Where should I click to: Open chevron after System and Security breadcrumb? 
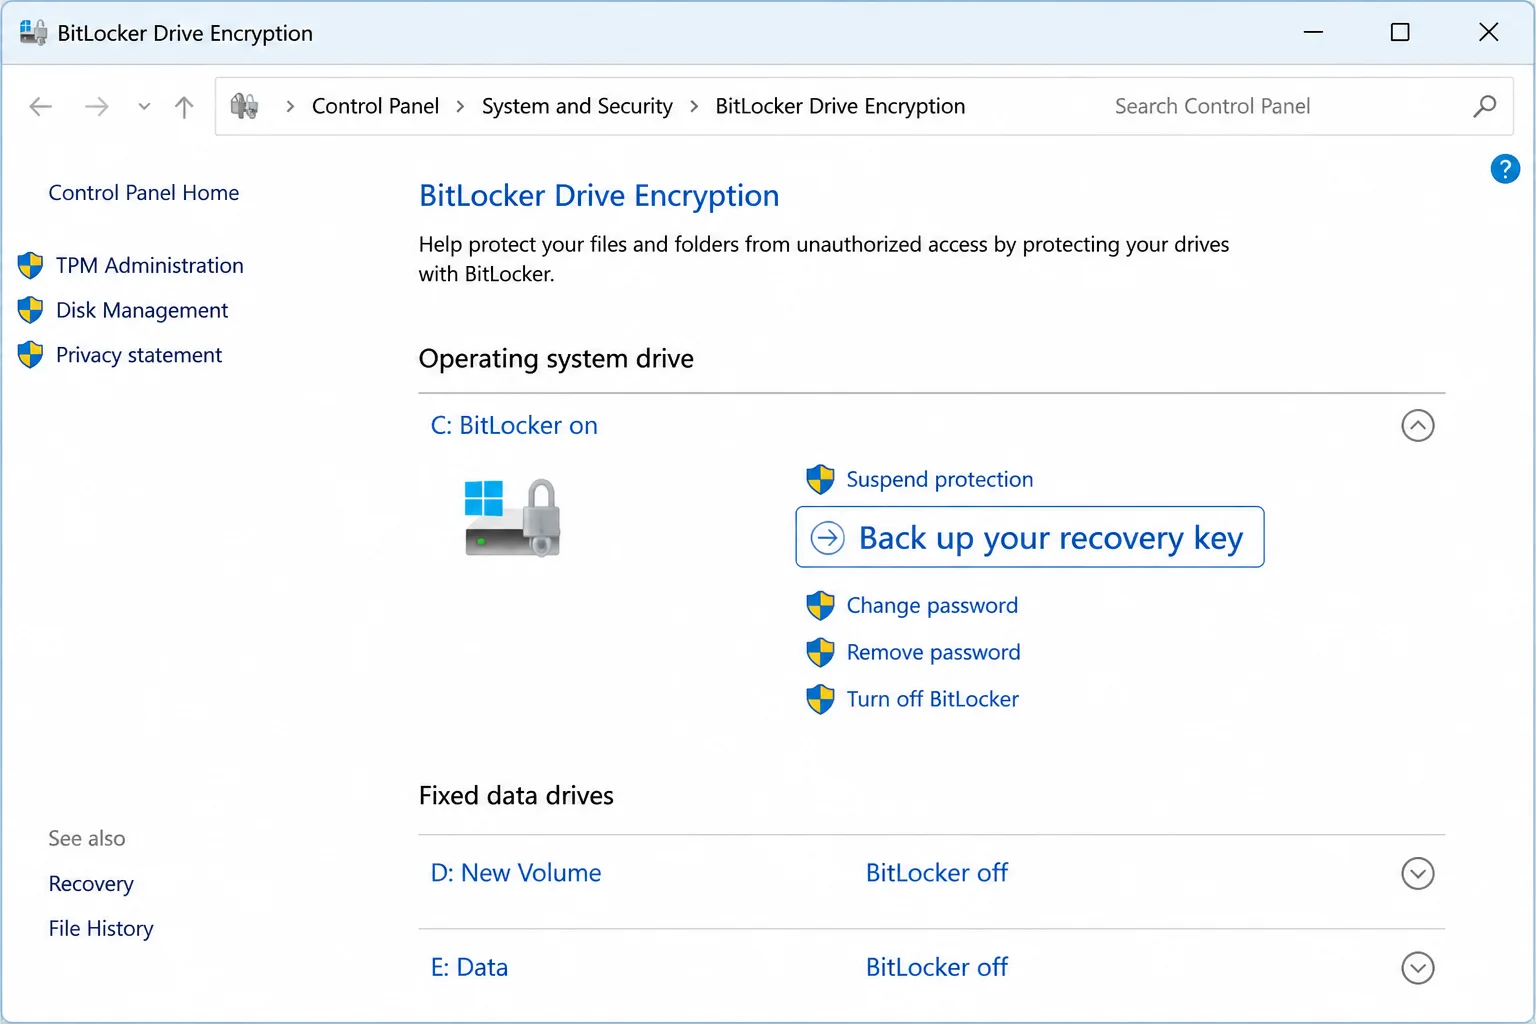point(694,106)
